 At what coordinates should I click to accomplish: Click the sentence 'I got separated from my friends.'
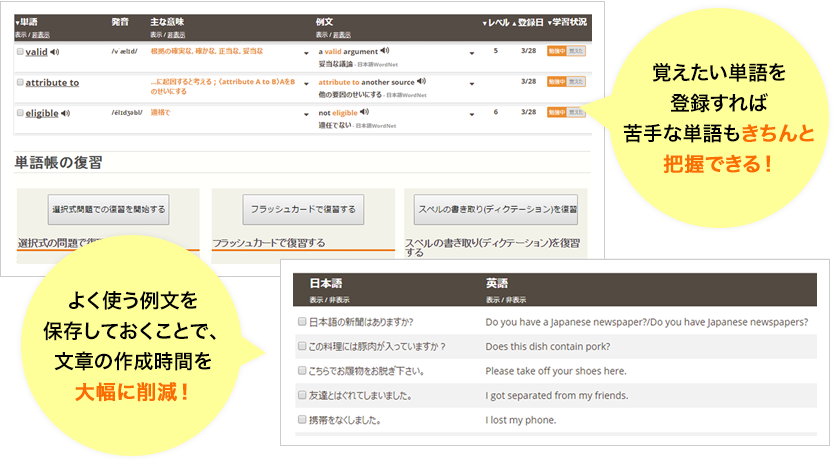[x=557, y=395]
